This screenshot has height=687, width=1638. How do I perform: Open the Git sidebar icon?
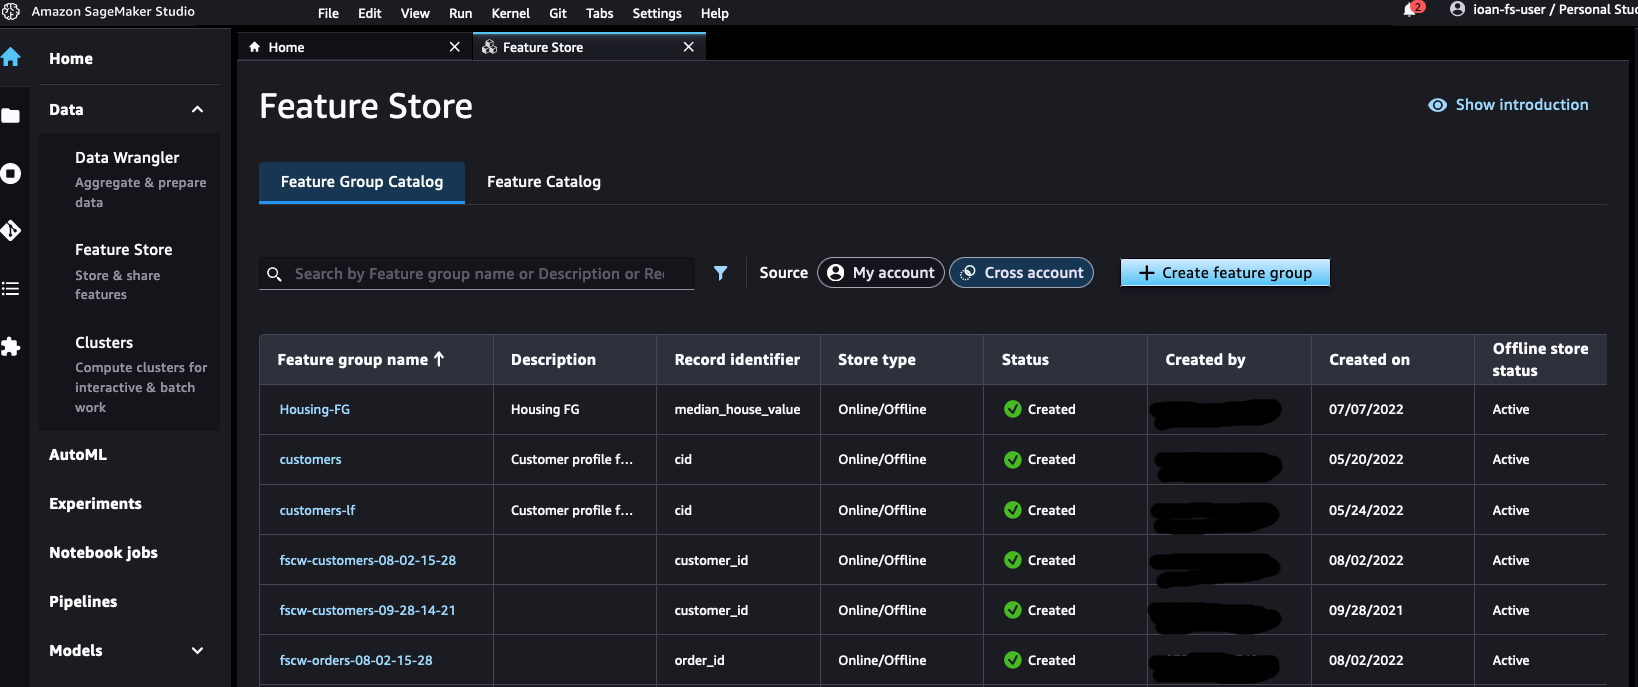pos(11,231)
